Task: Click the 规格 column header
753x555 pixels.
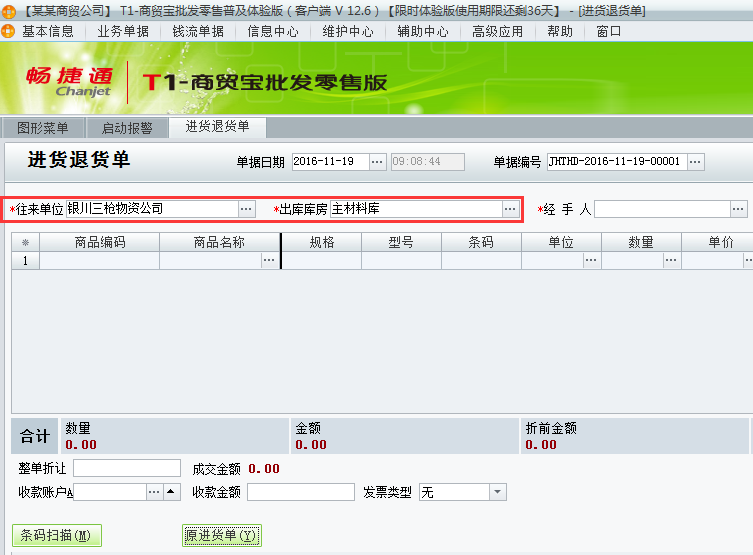Action: [x=322, y=242]
